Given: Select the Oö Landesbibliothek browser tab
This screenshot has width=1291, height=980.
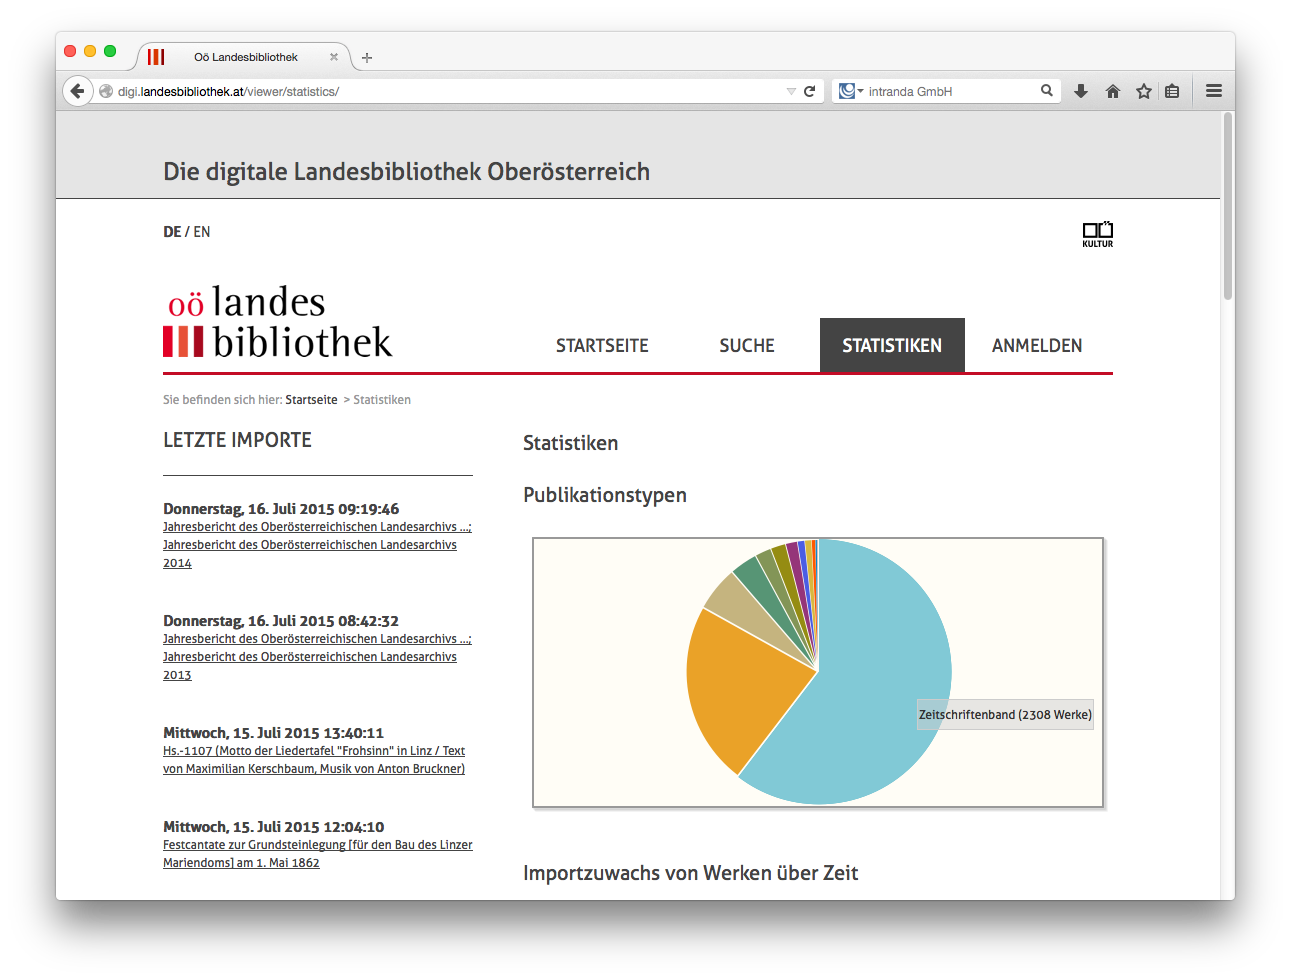Looking at the screenshot, I should click(x=244, y=57).
